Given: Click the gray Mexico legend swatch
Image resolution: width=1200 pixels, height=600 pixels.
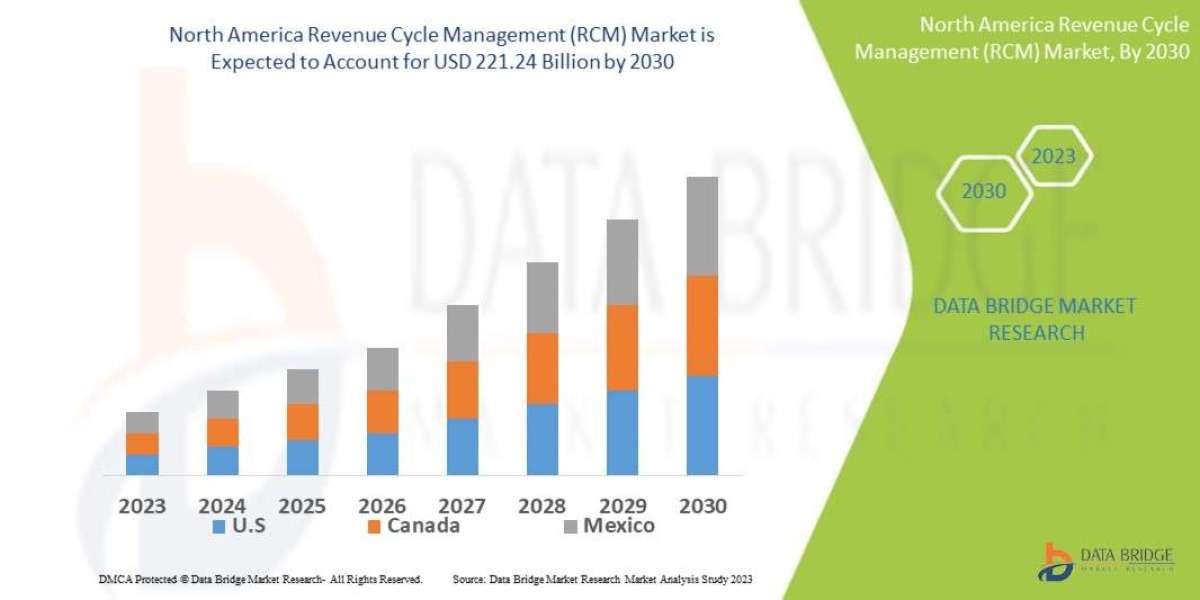Looking at the screenshot, I should point(571,526).
